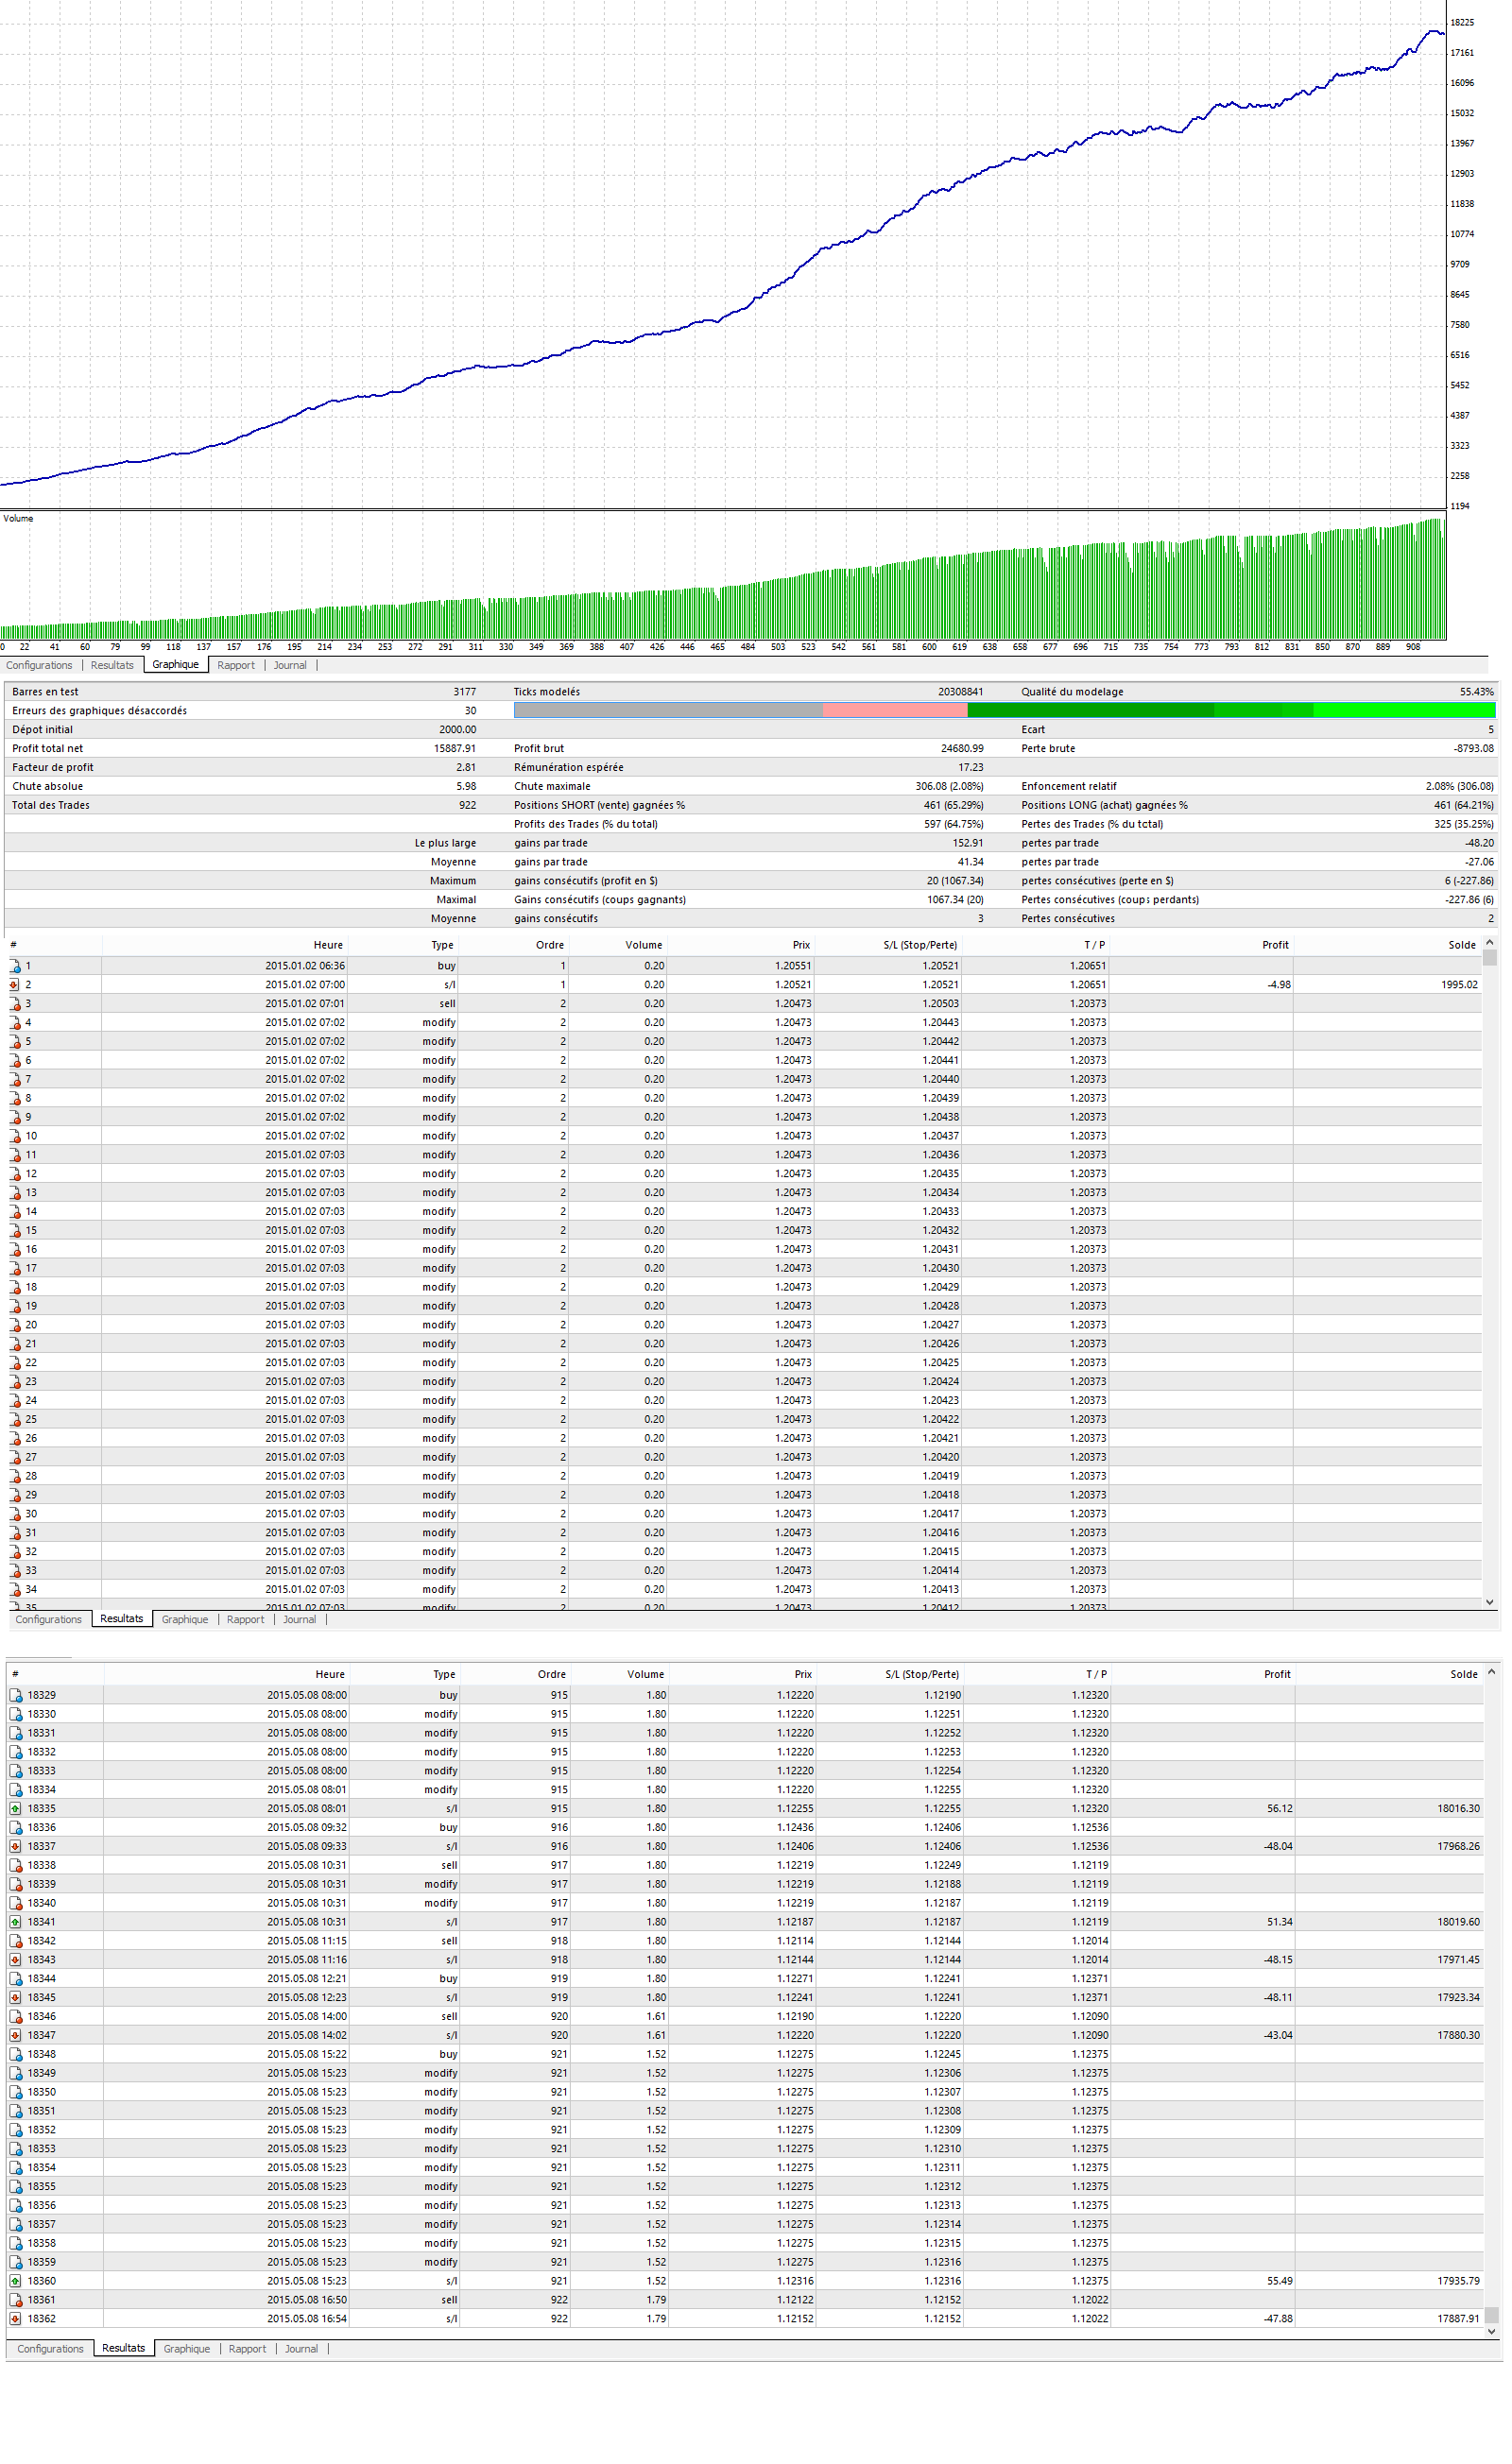The height and width of the screenshot is (2464, 1512).
Task: Click the red s/l icon in row 18337
Action: coord(16,1846)
